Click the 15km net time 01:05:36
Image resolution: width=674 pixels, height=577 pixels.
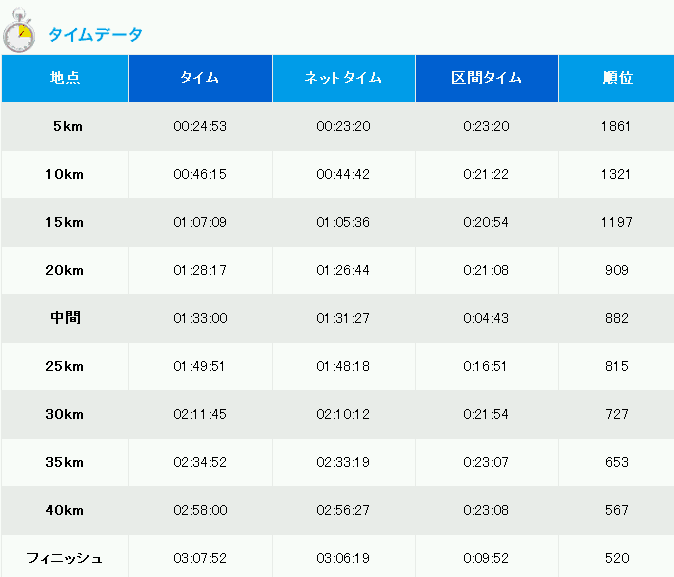(x=343, y=222)
